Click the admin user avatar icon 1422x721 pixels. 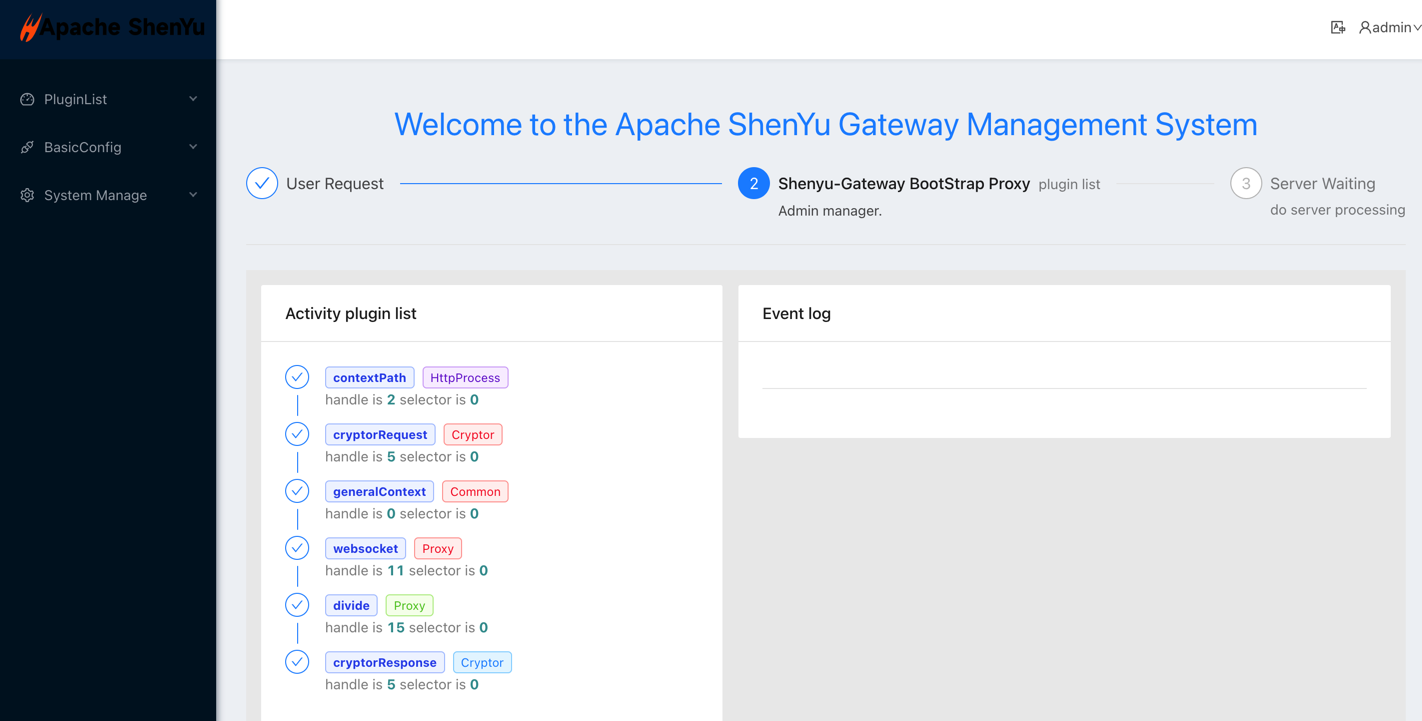click(x=1365, y=28)
